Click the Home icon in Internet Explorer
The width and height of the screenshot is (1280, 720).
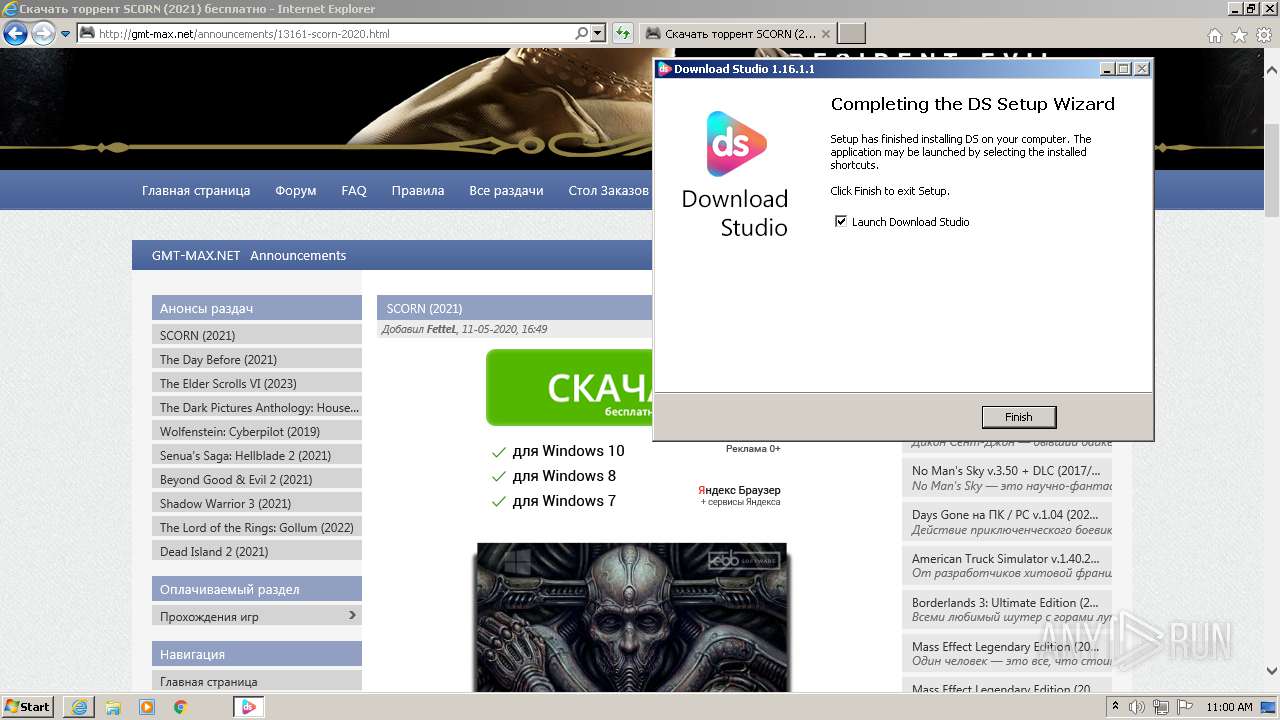[1214, 35]
